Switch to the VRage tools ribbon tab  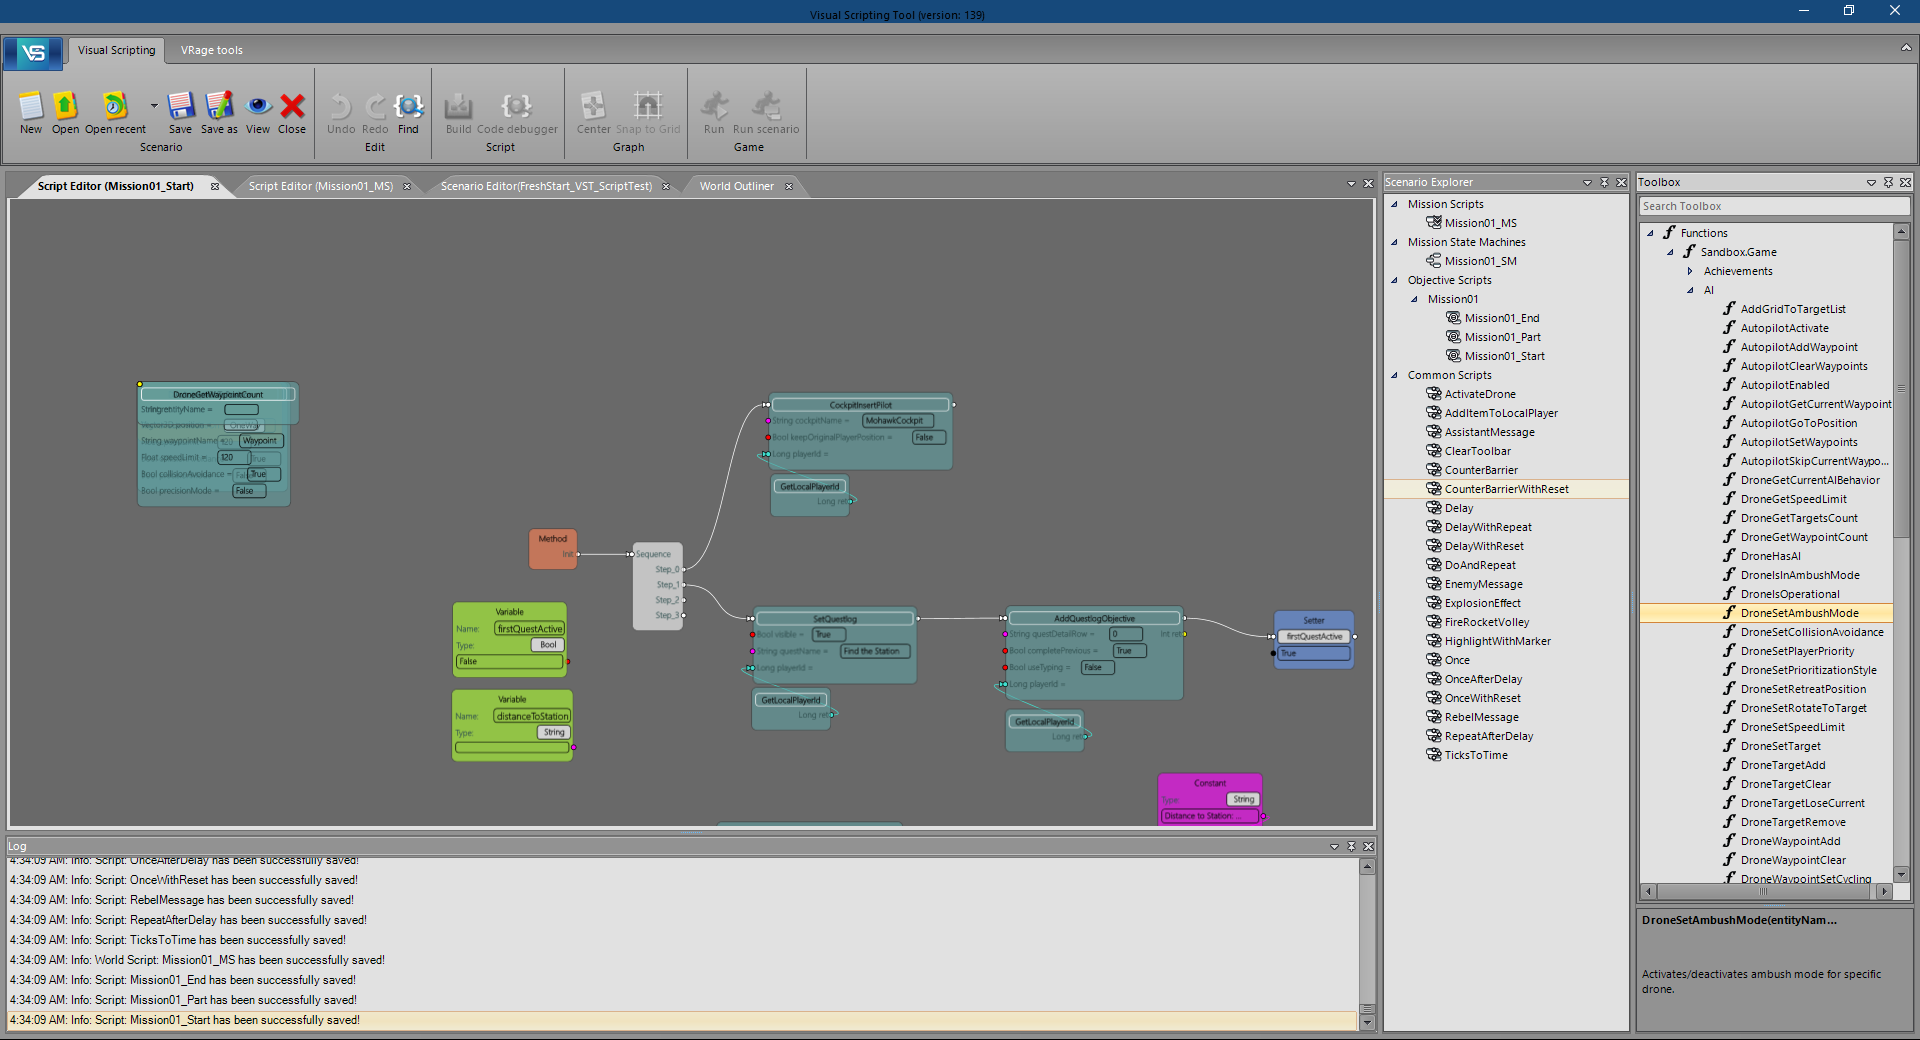(x=211, y=50)
